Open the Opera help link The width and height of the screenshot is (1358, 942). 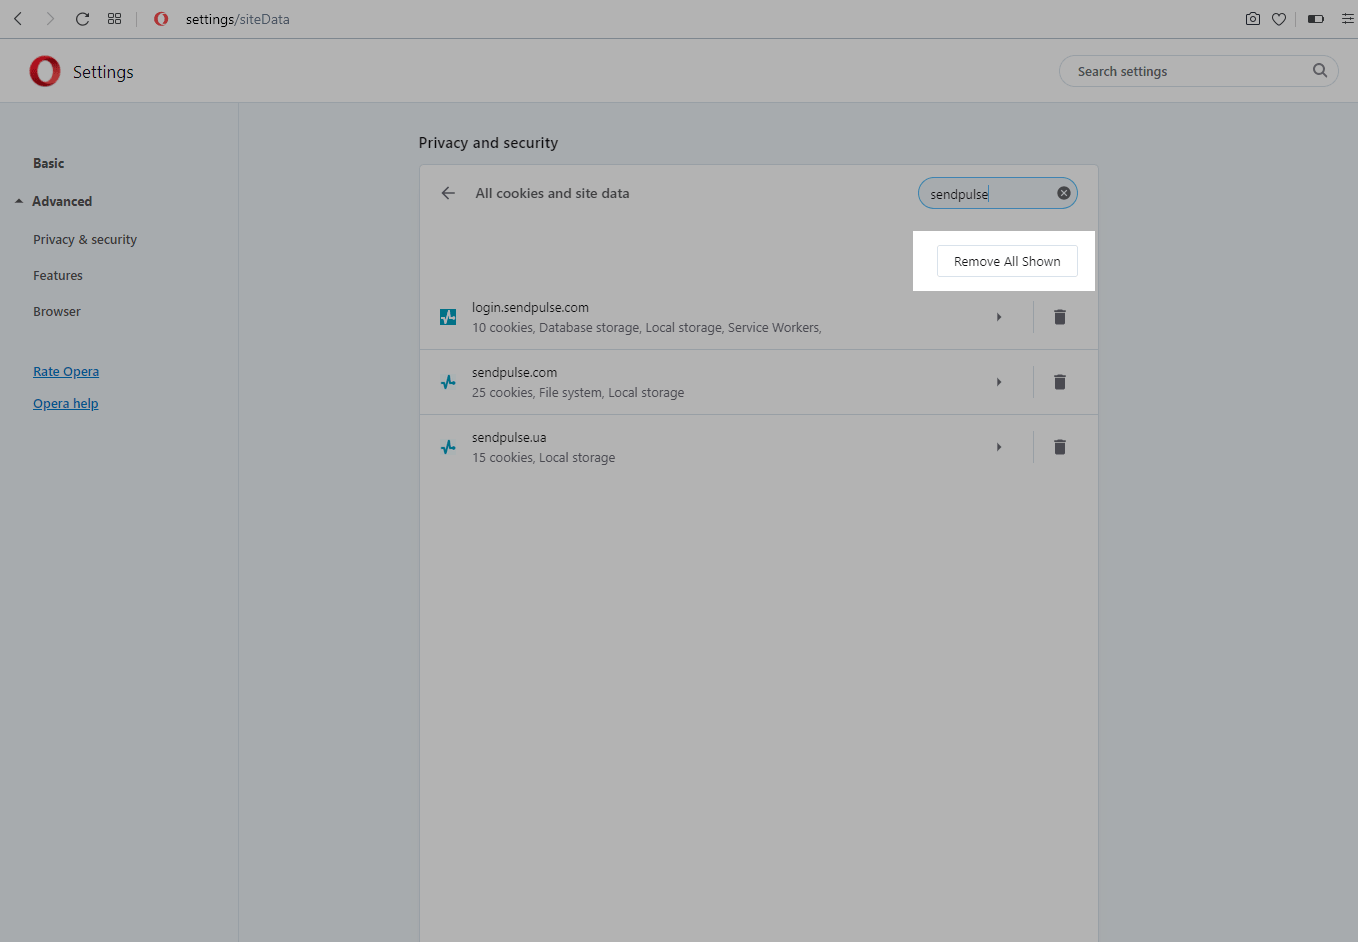coord(66,404)
